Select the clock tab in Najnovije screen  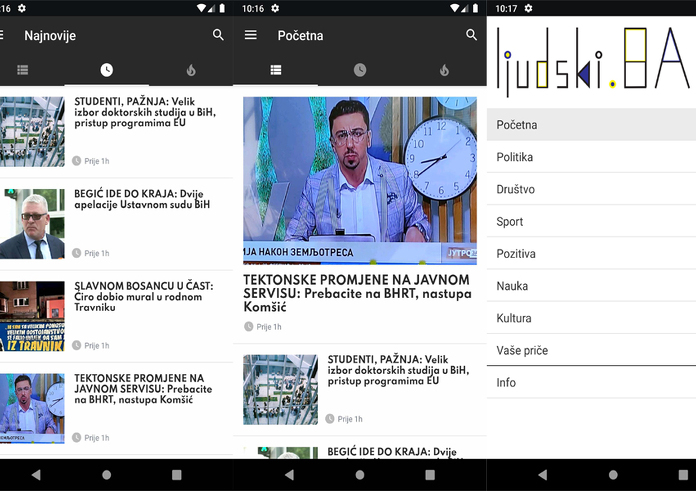pyautogui.click(x=107, y=70)
